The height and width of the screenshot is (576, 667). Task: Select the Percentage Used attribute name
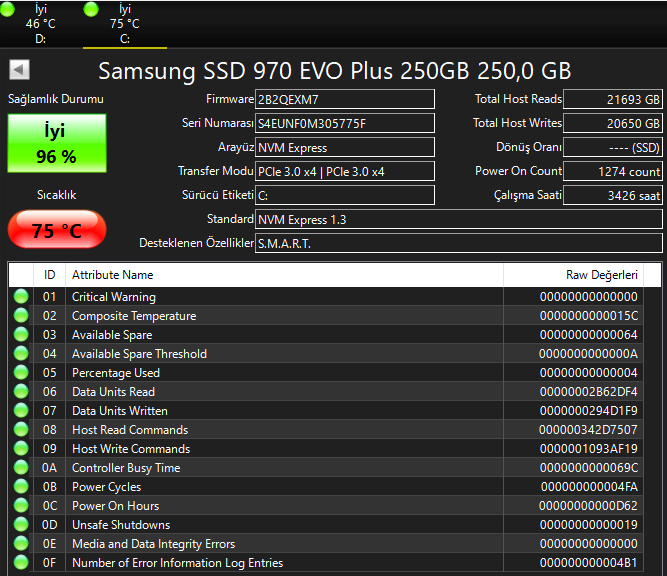coord(116,373)
